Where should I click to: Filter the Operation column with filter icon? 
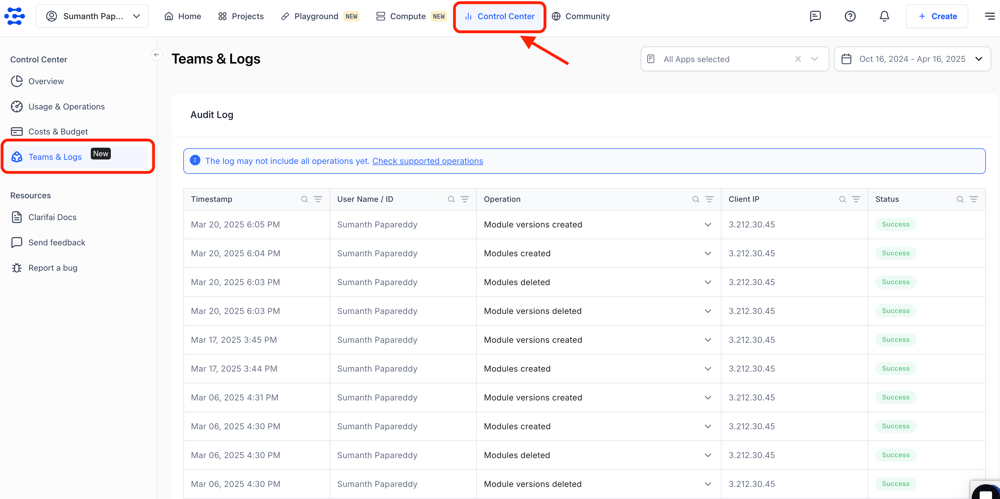(709, 199)
